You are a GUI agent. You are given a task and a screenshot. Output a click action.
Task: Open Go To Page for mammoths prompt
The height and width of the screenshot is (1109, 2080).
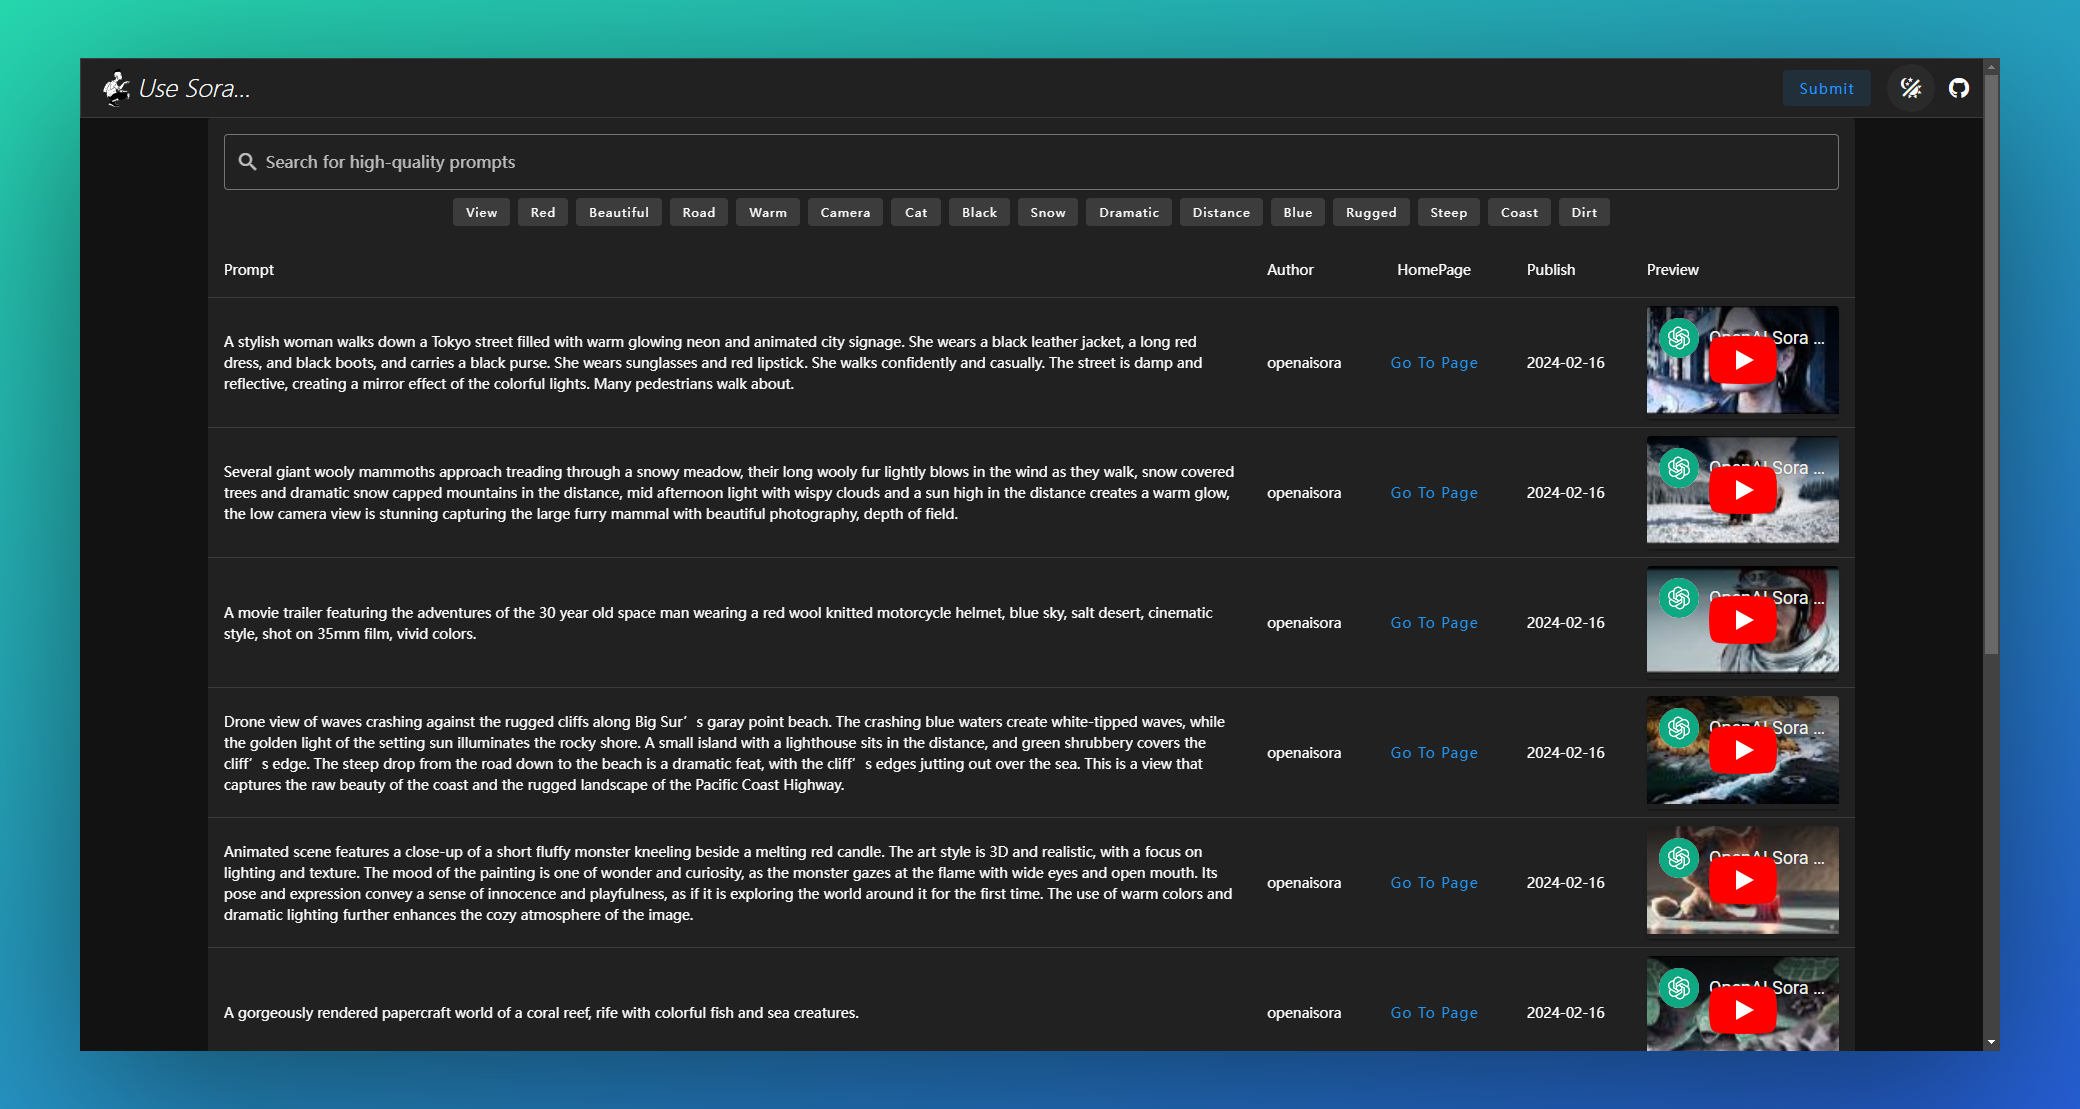point(1433,493)
